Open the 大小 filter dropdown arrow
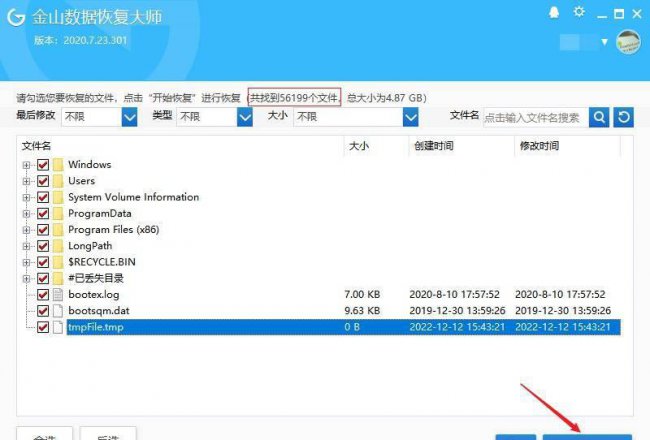The height and width of the screenshot is (440, 650). tap(410, 117)
